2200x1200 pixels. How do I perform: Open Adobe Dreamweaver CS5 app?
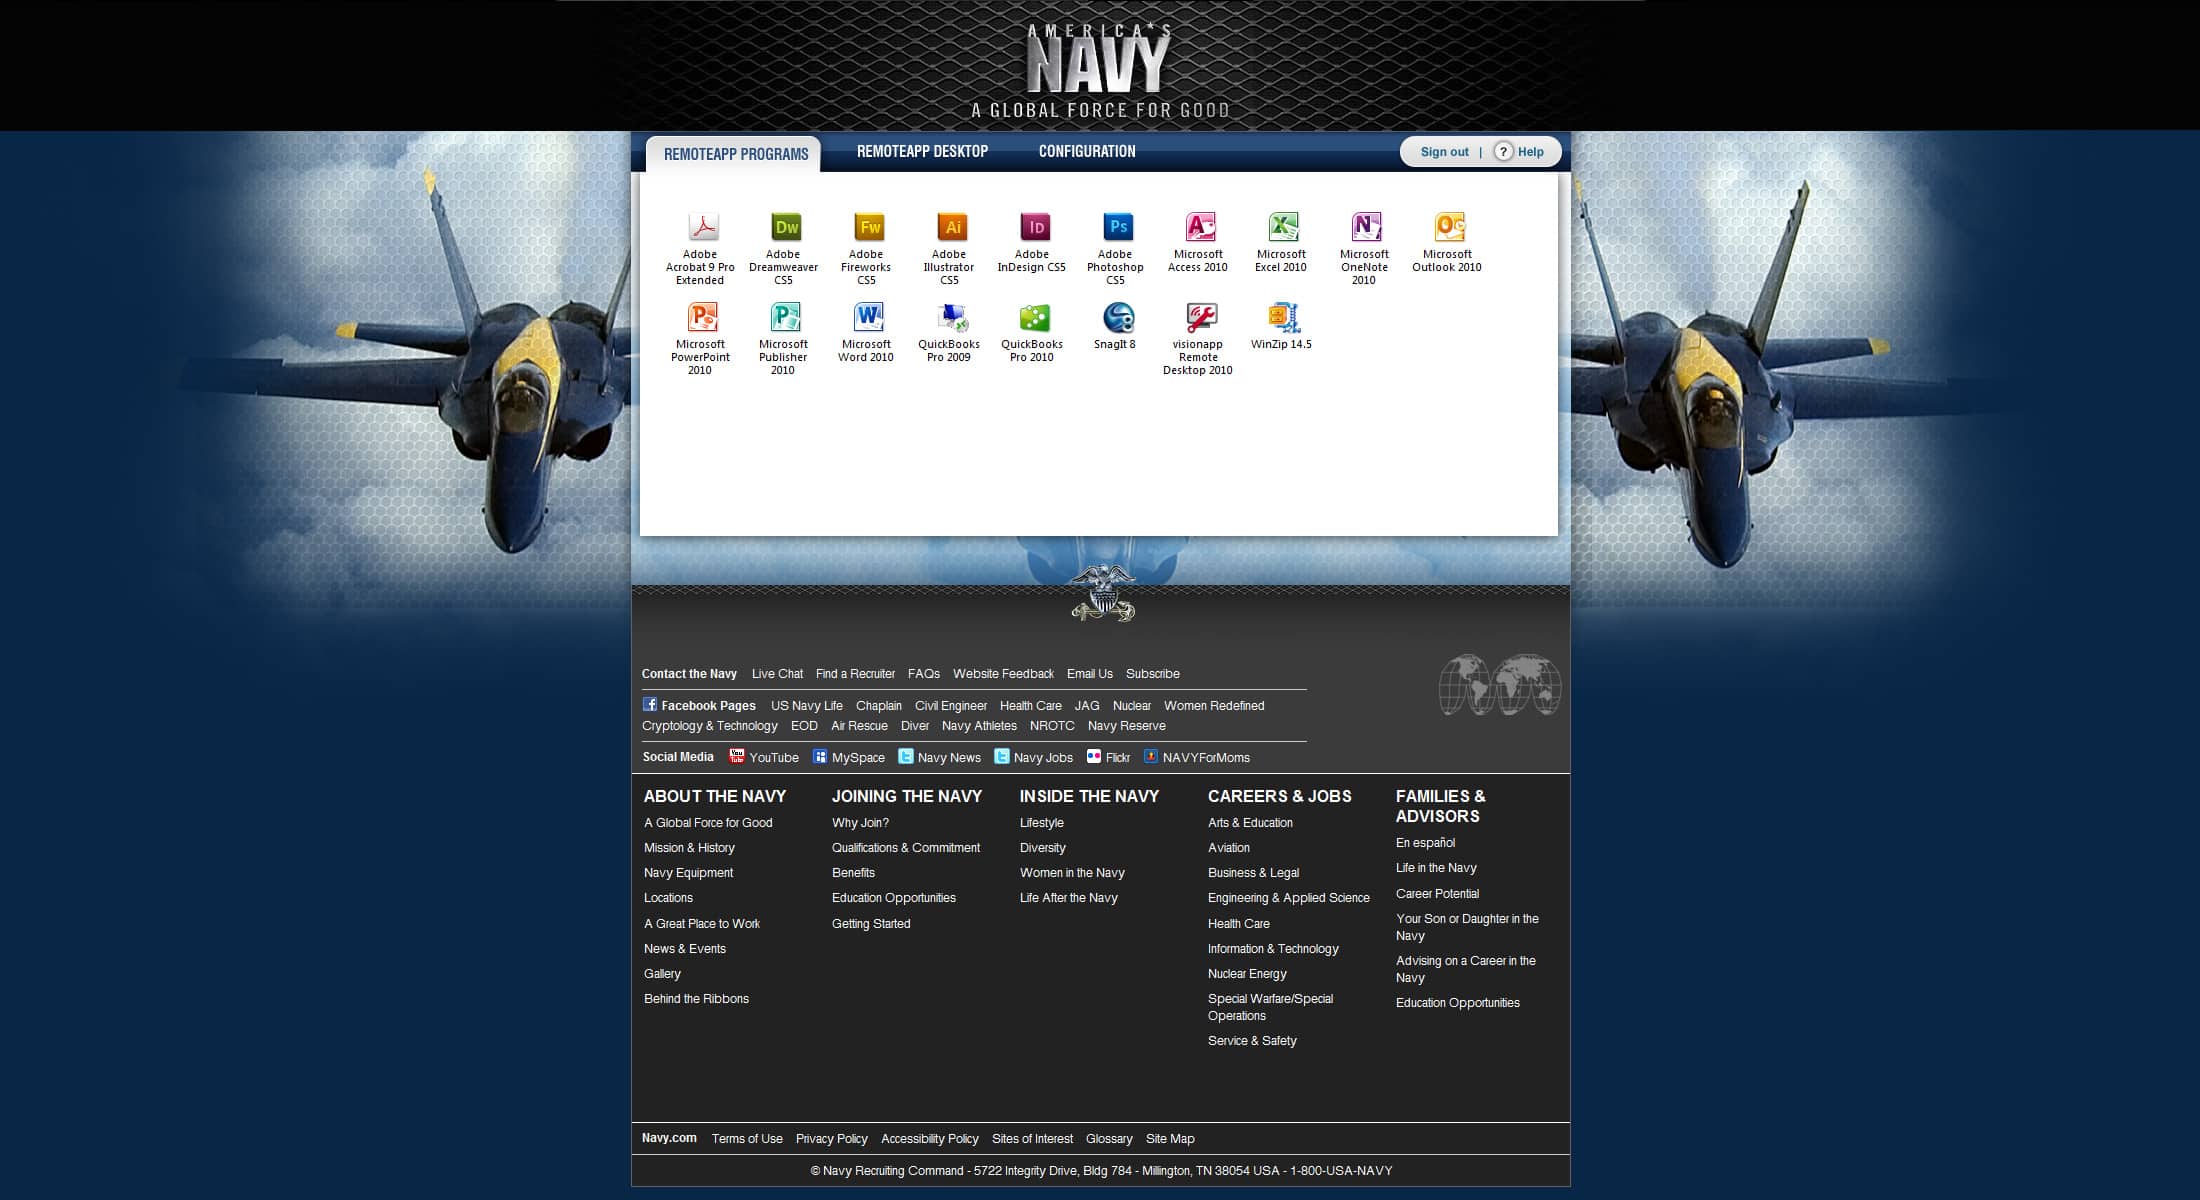pos(784,249)
